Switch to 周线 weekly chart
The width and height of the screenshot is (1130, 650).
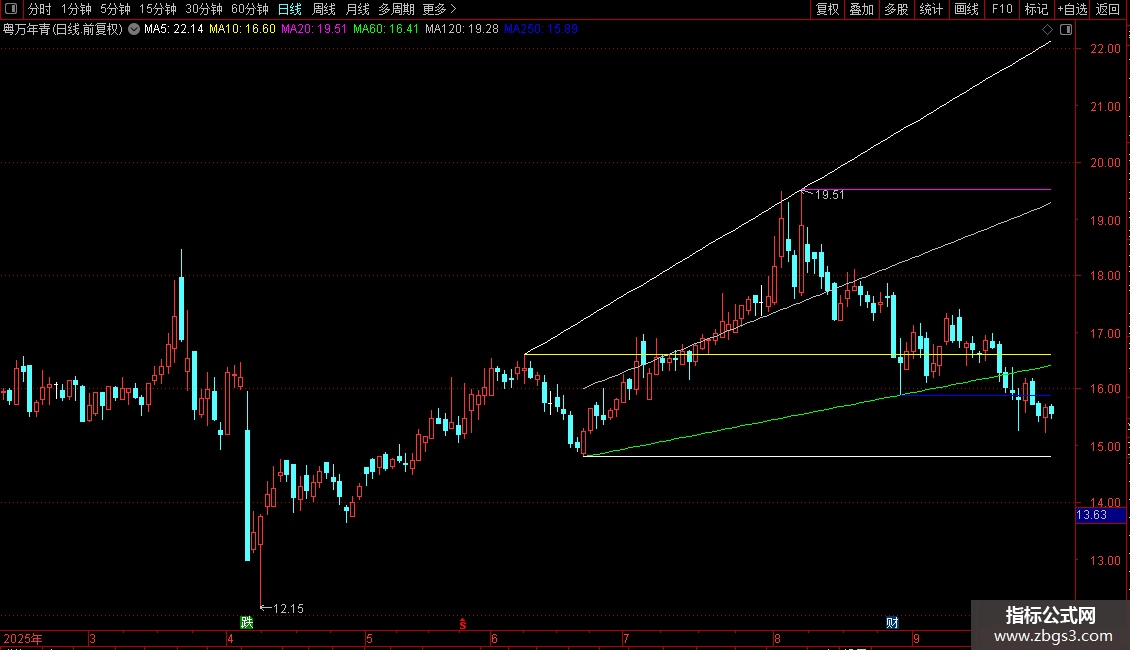coord(324,9)
